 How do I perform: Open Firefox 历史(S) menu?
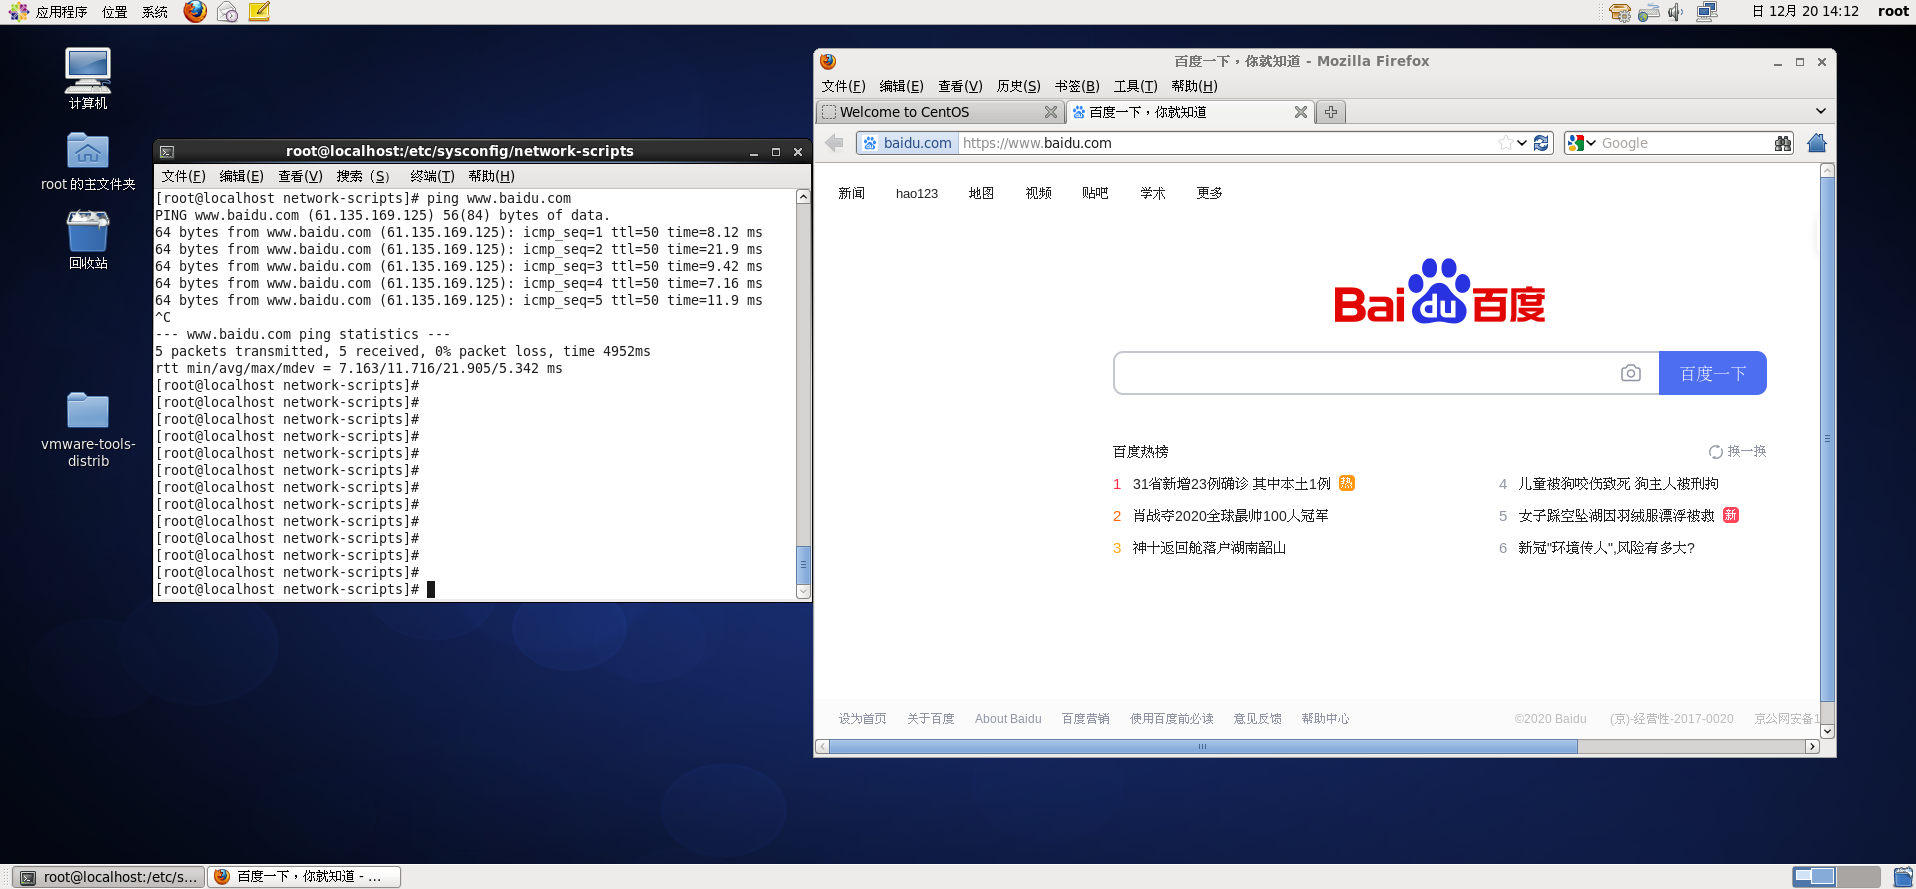pos(1018,86)
